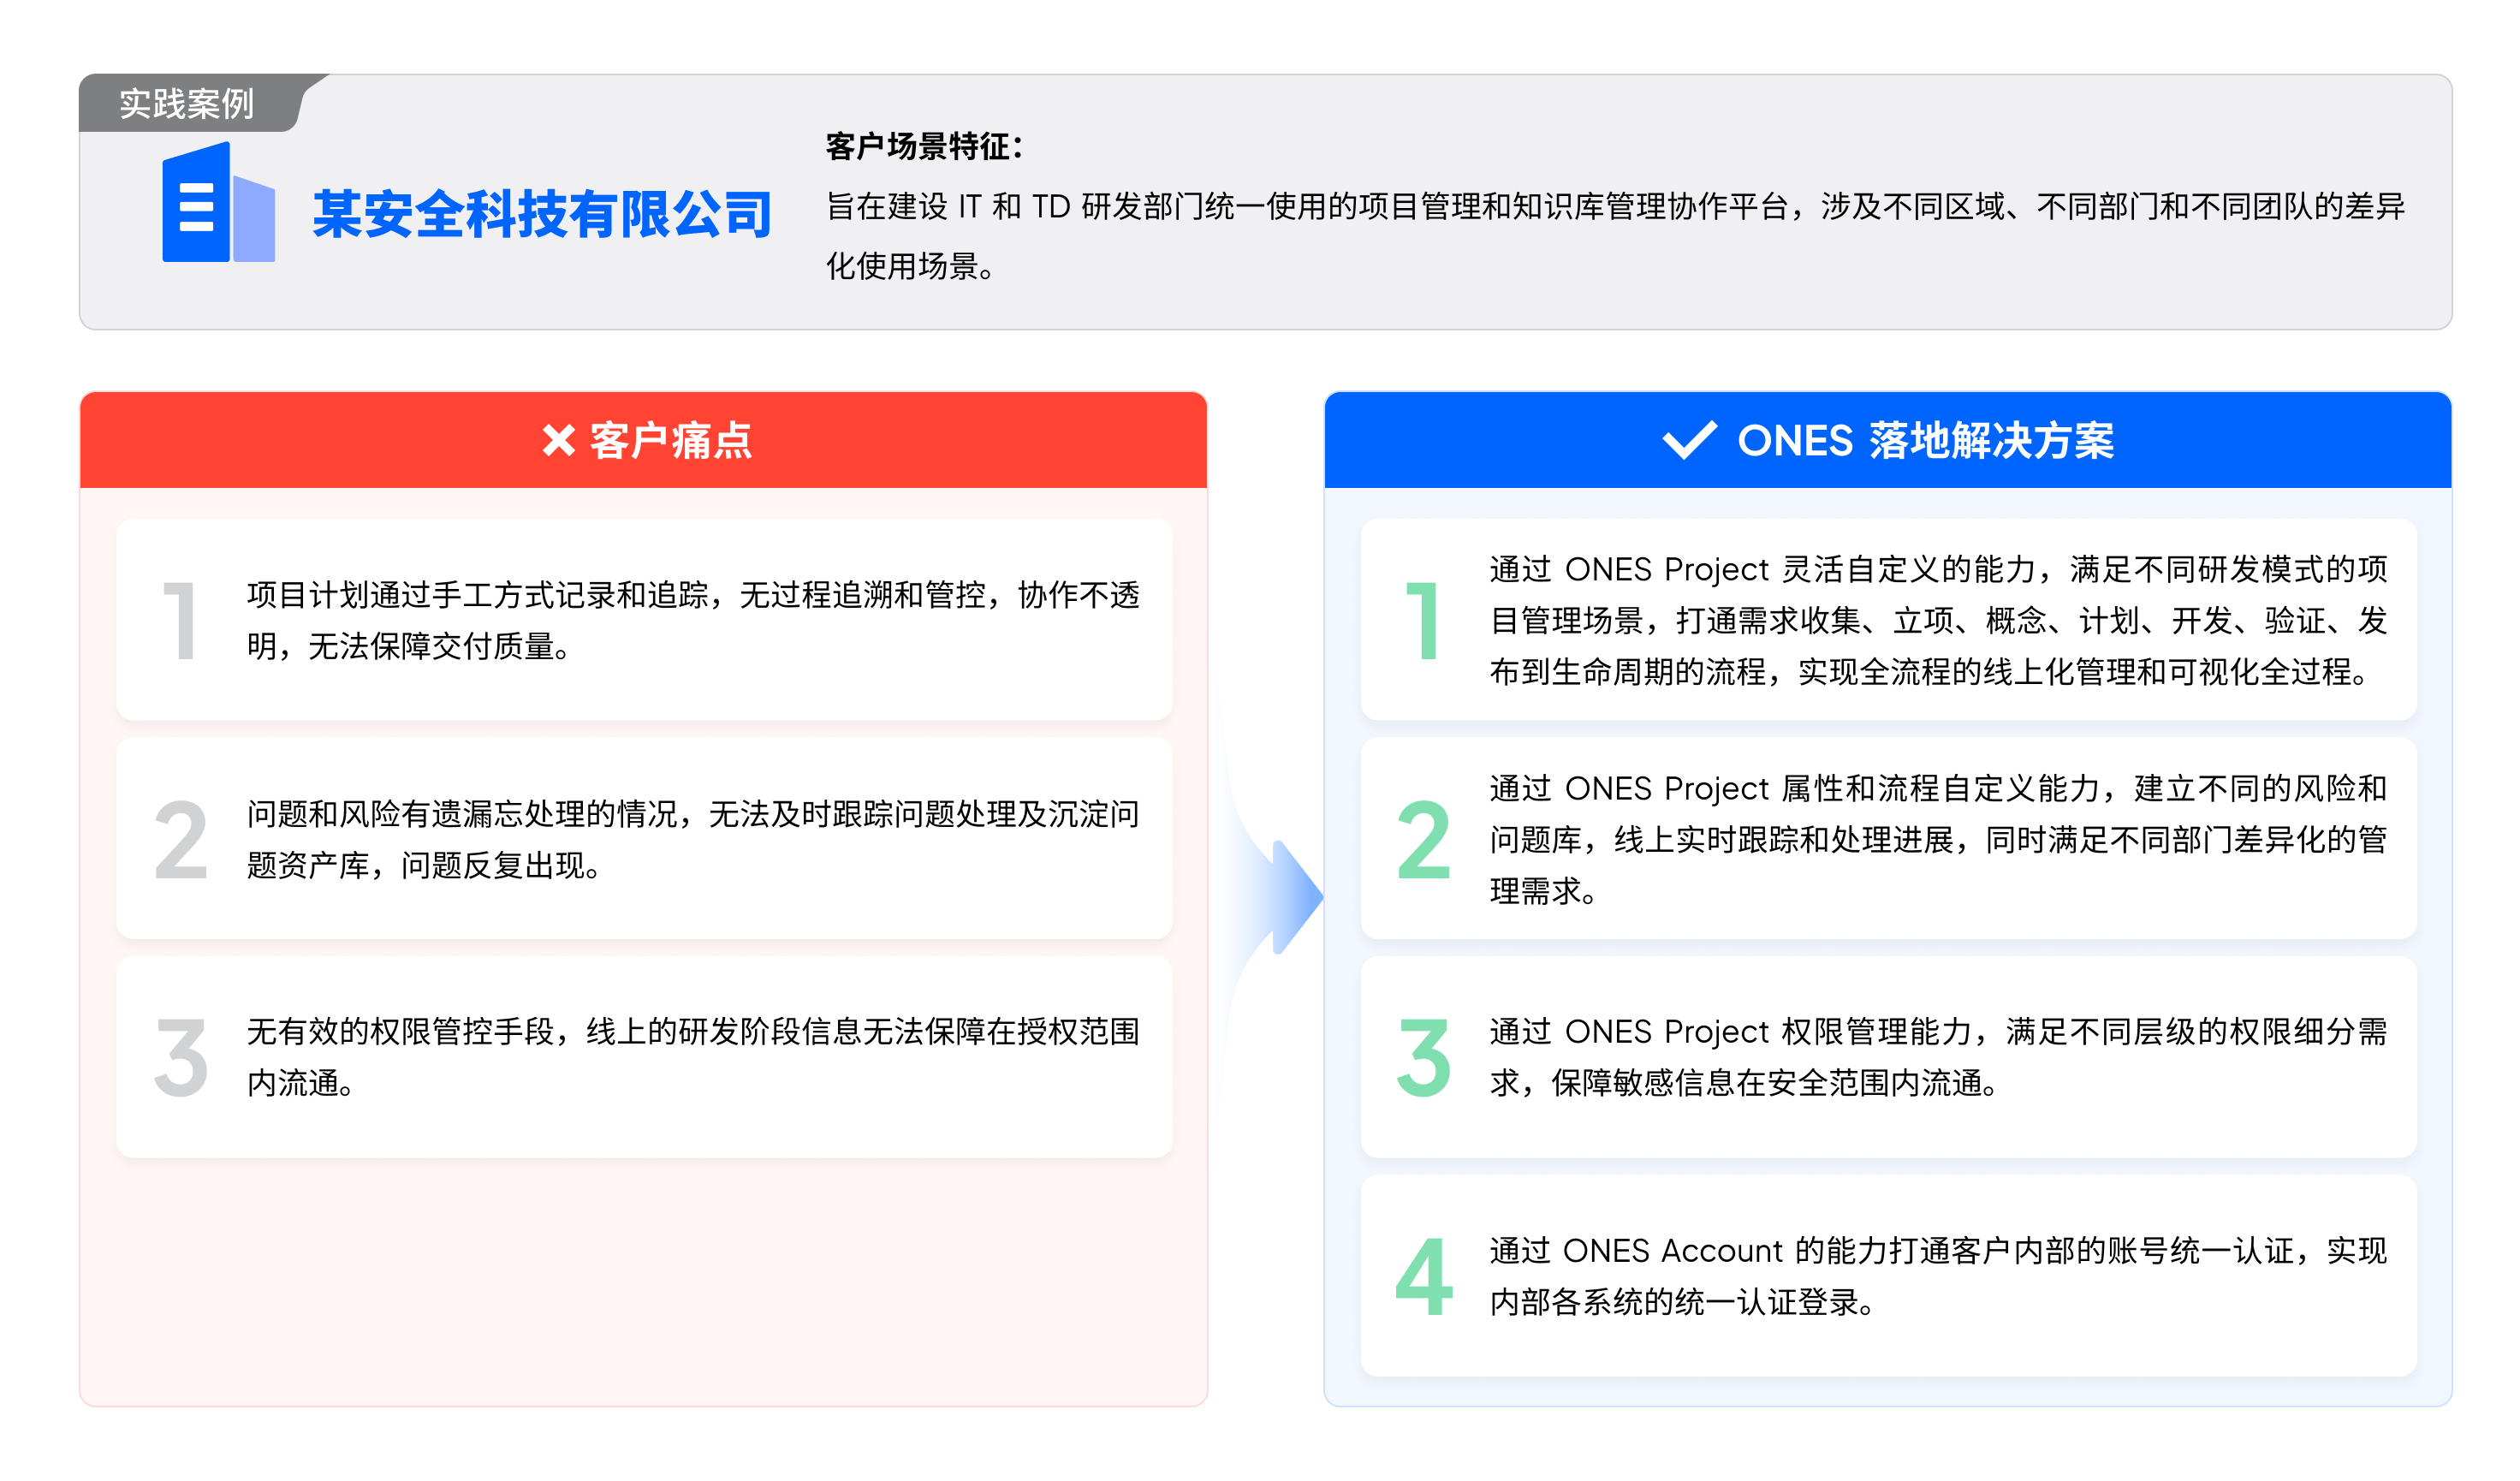Click solution text 灵活自定义的能力

(1938, 620)
